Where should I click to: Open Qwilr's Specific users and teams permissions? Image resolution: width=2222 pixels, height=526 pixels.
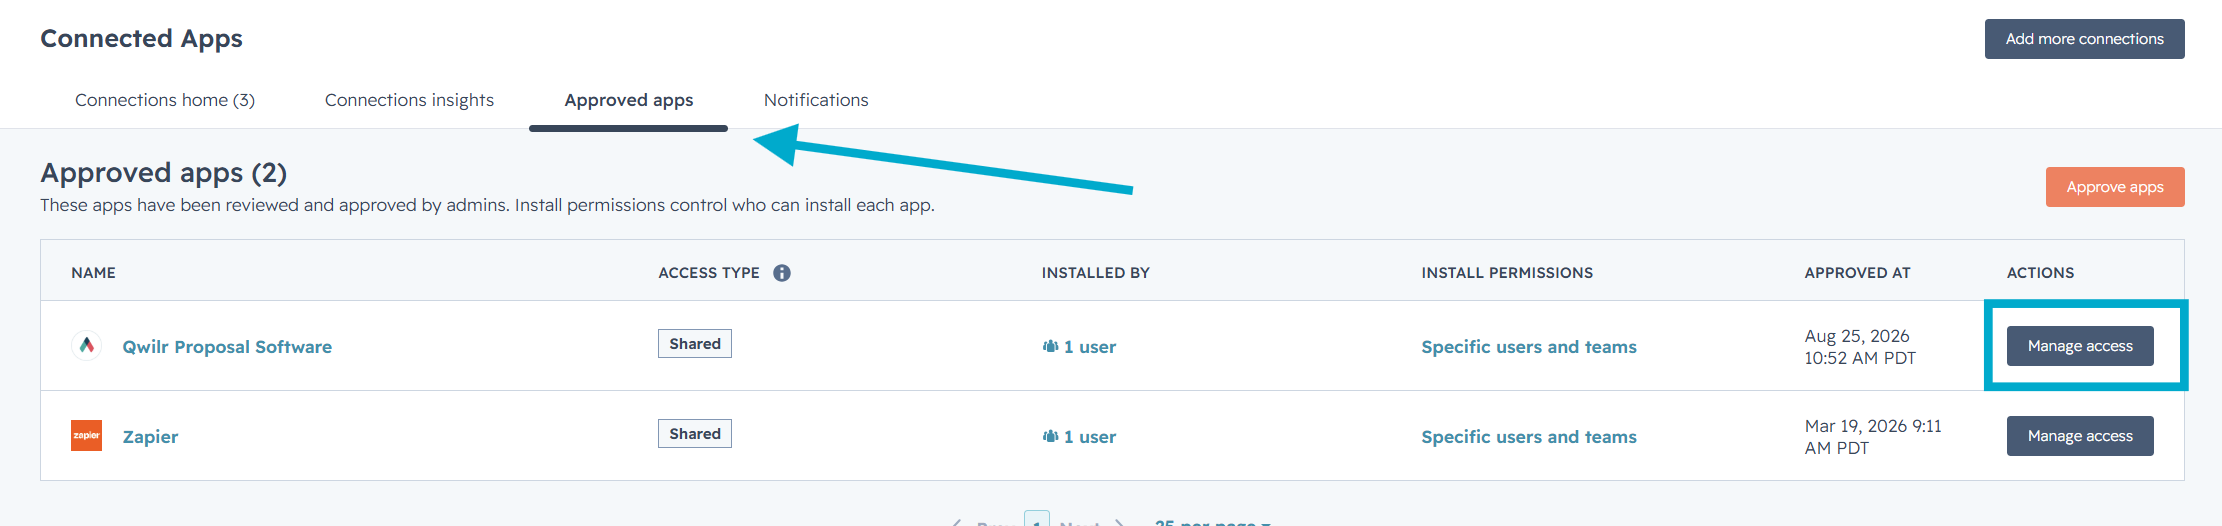click(1529, 347)
